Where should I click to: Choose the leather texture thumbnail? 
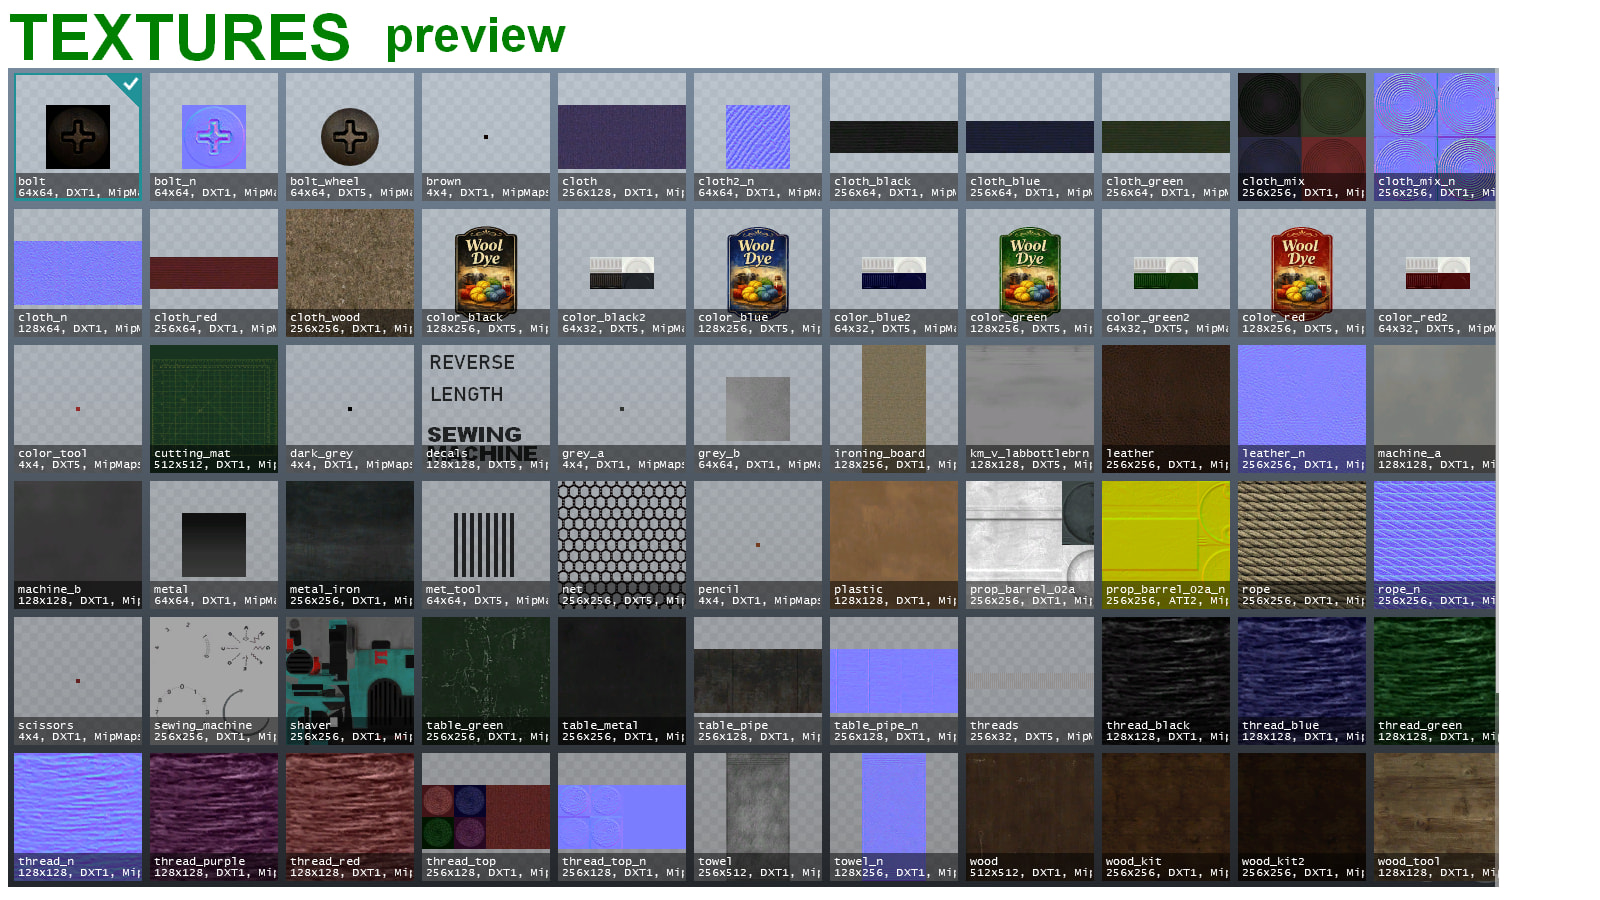coord(1166,409)
